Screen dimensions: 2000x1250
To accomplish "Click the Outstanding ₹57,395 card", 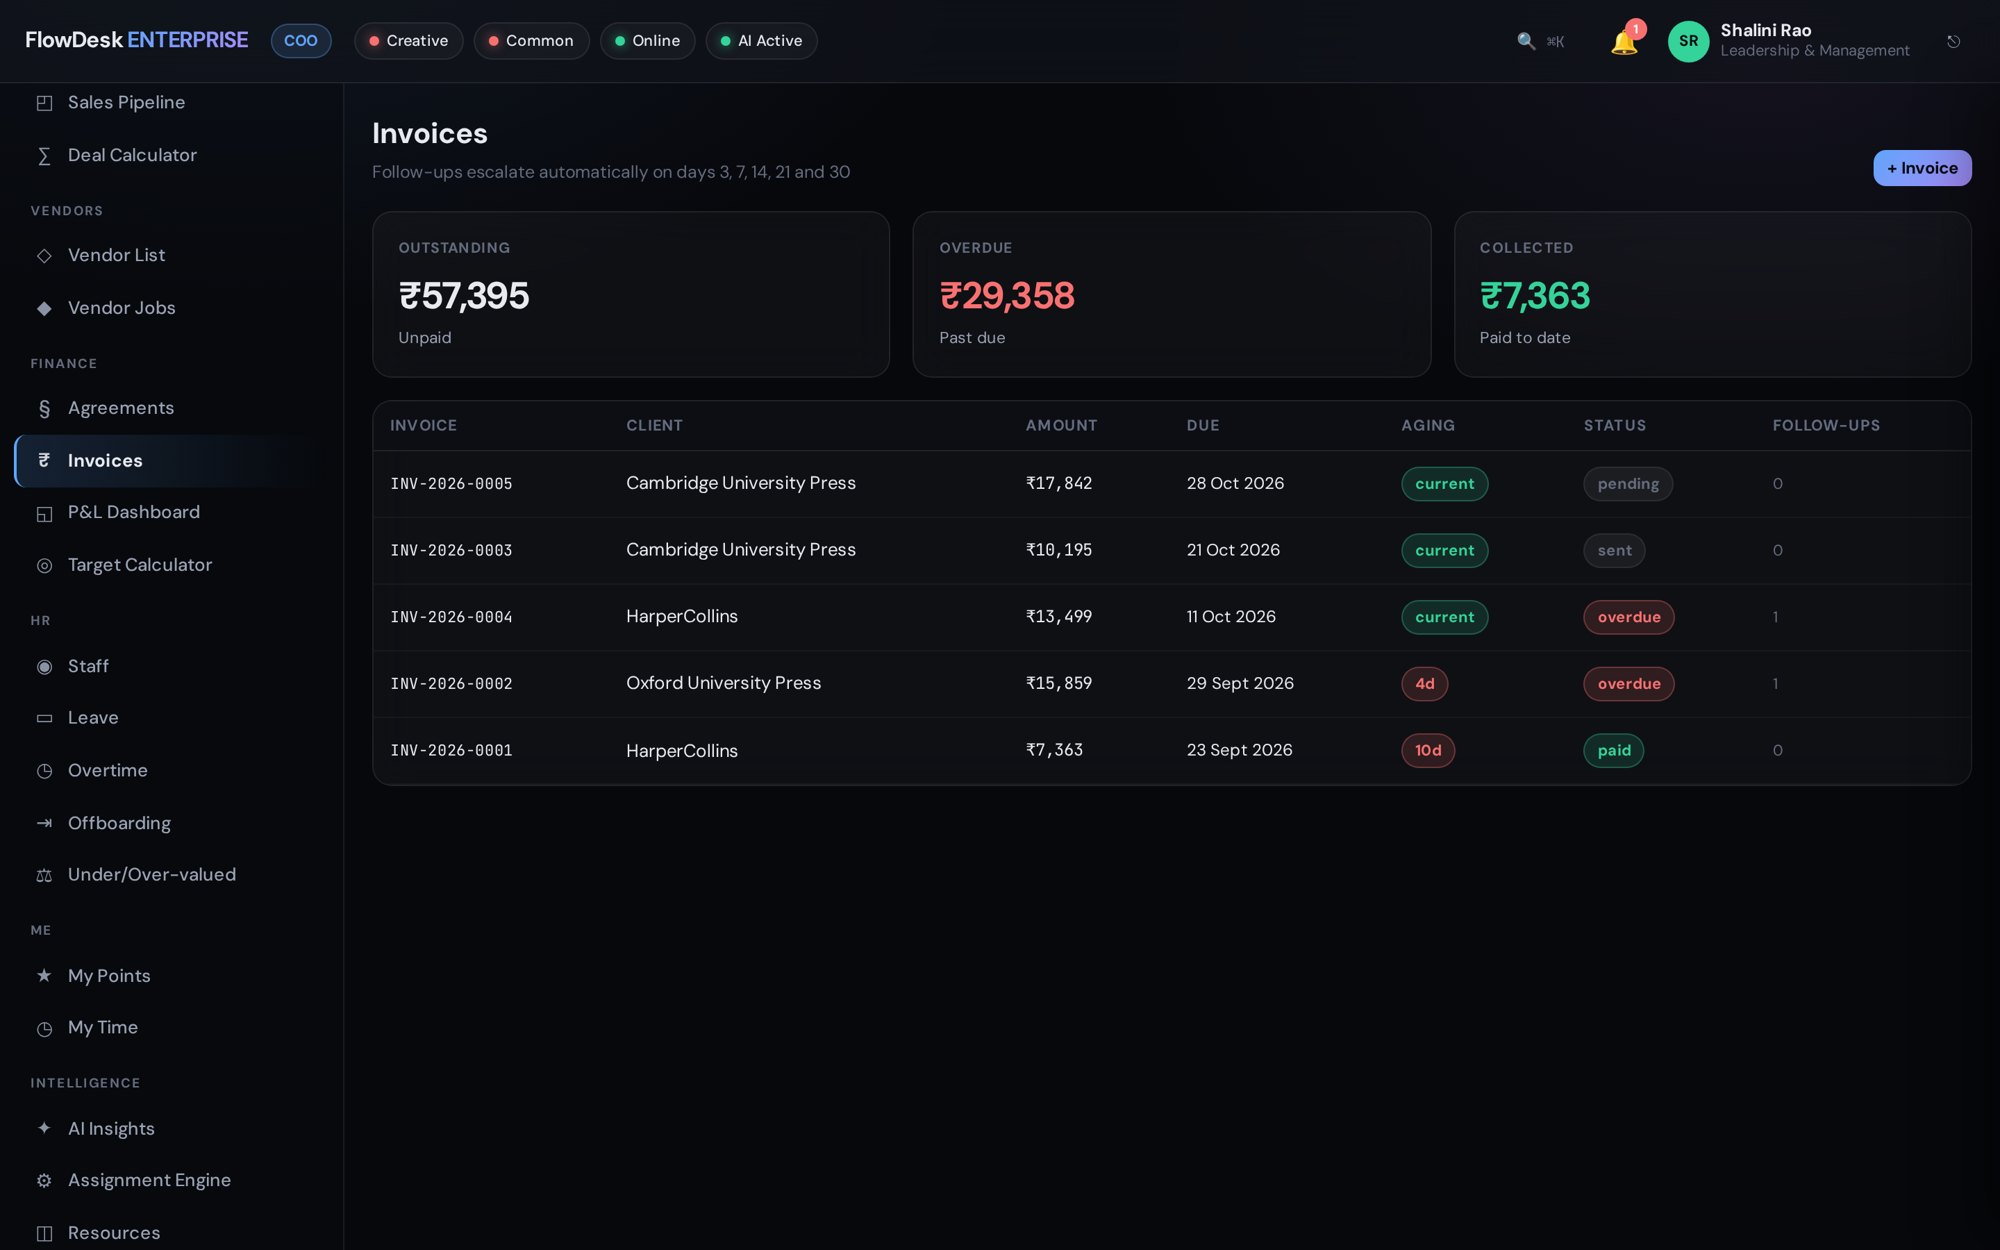I will click(x=631, y=294).
